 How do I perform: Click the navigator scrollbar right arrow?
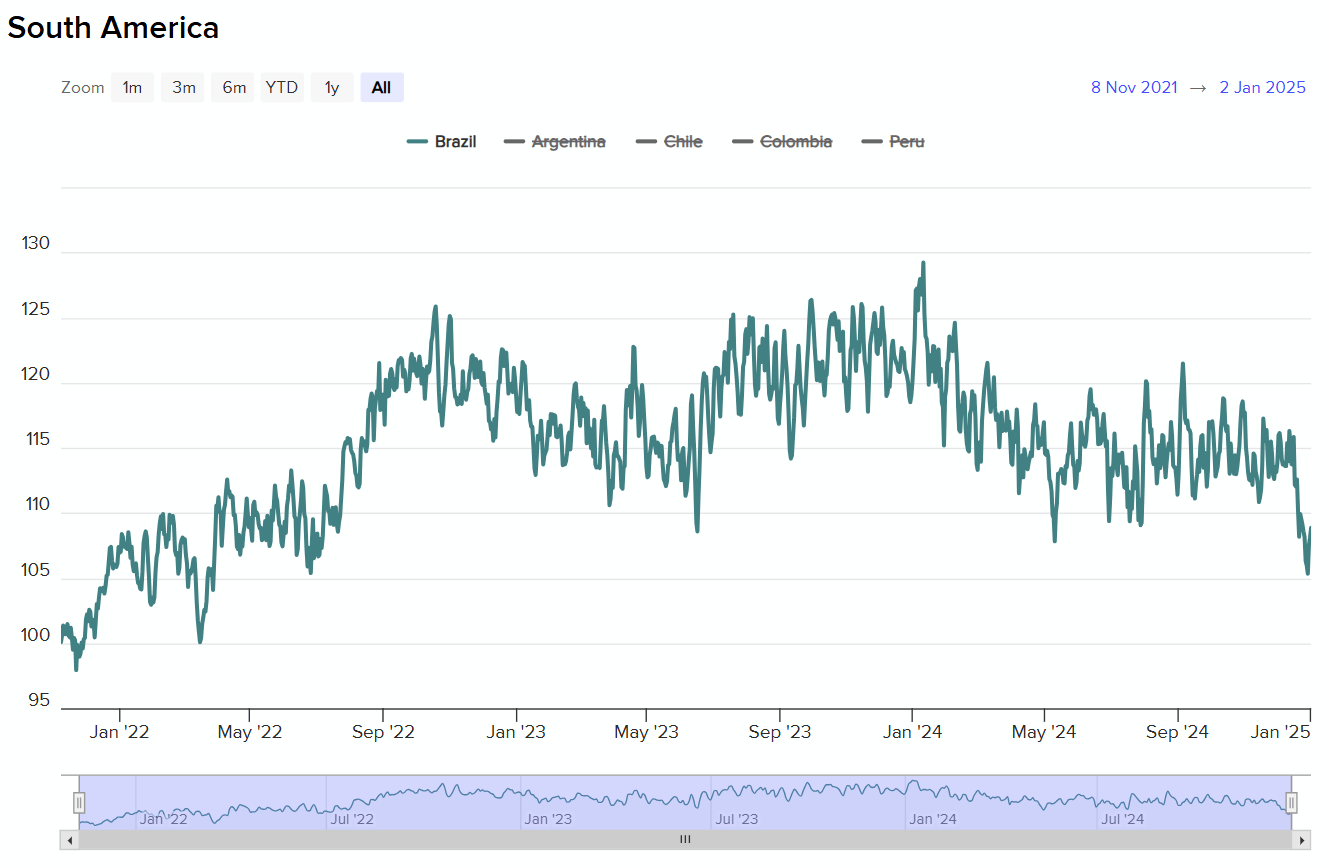[1301, 840]
